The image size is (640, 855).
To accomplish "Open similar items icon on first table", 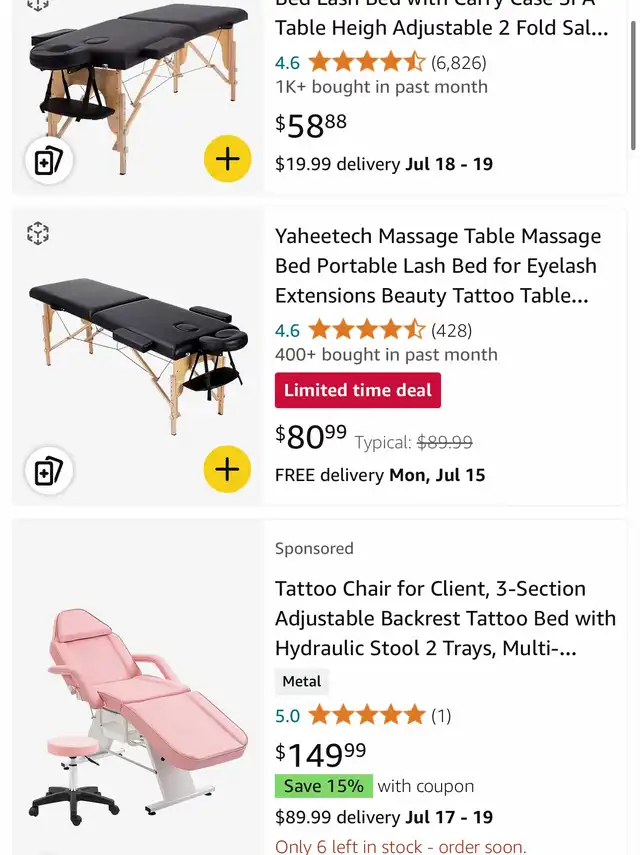I will point(49,160).
